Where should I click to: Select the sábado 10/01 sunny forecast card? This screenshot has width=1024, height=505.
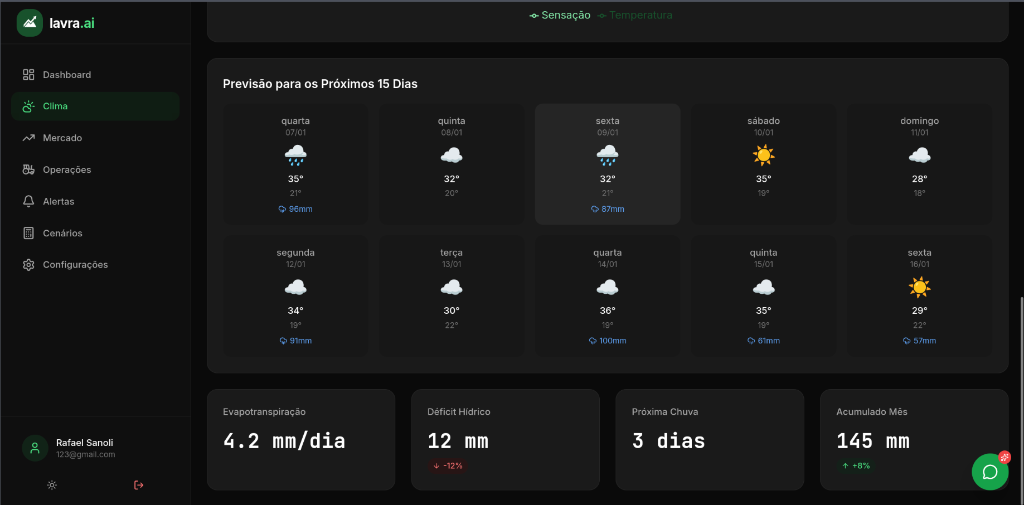point(763,164)
